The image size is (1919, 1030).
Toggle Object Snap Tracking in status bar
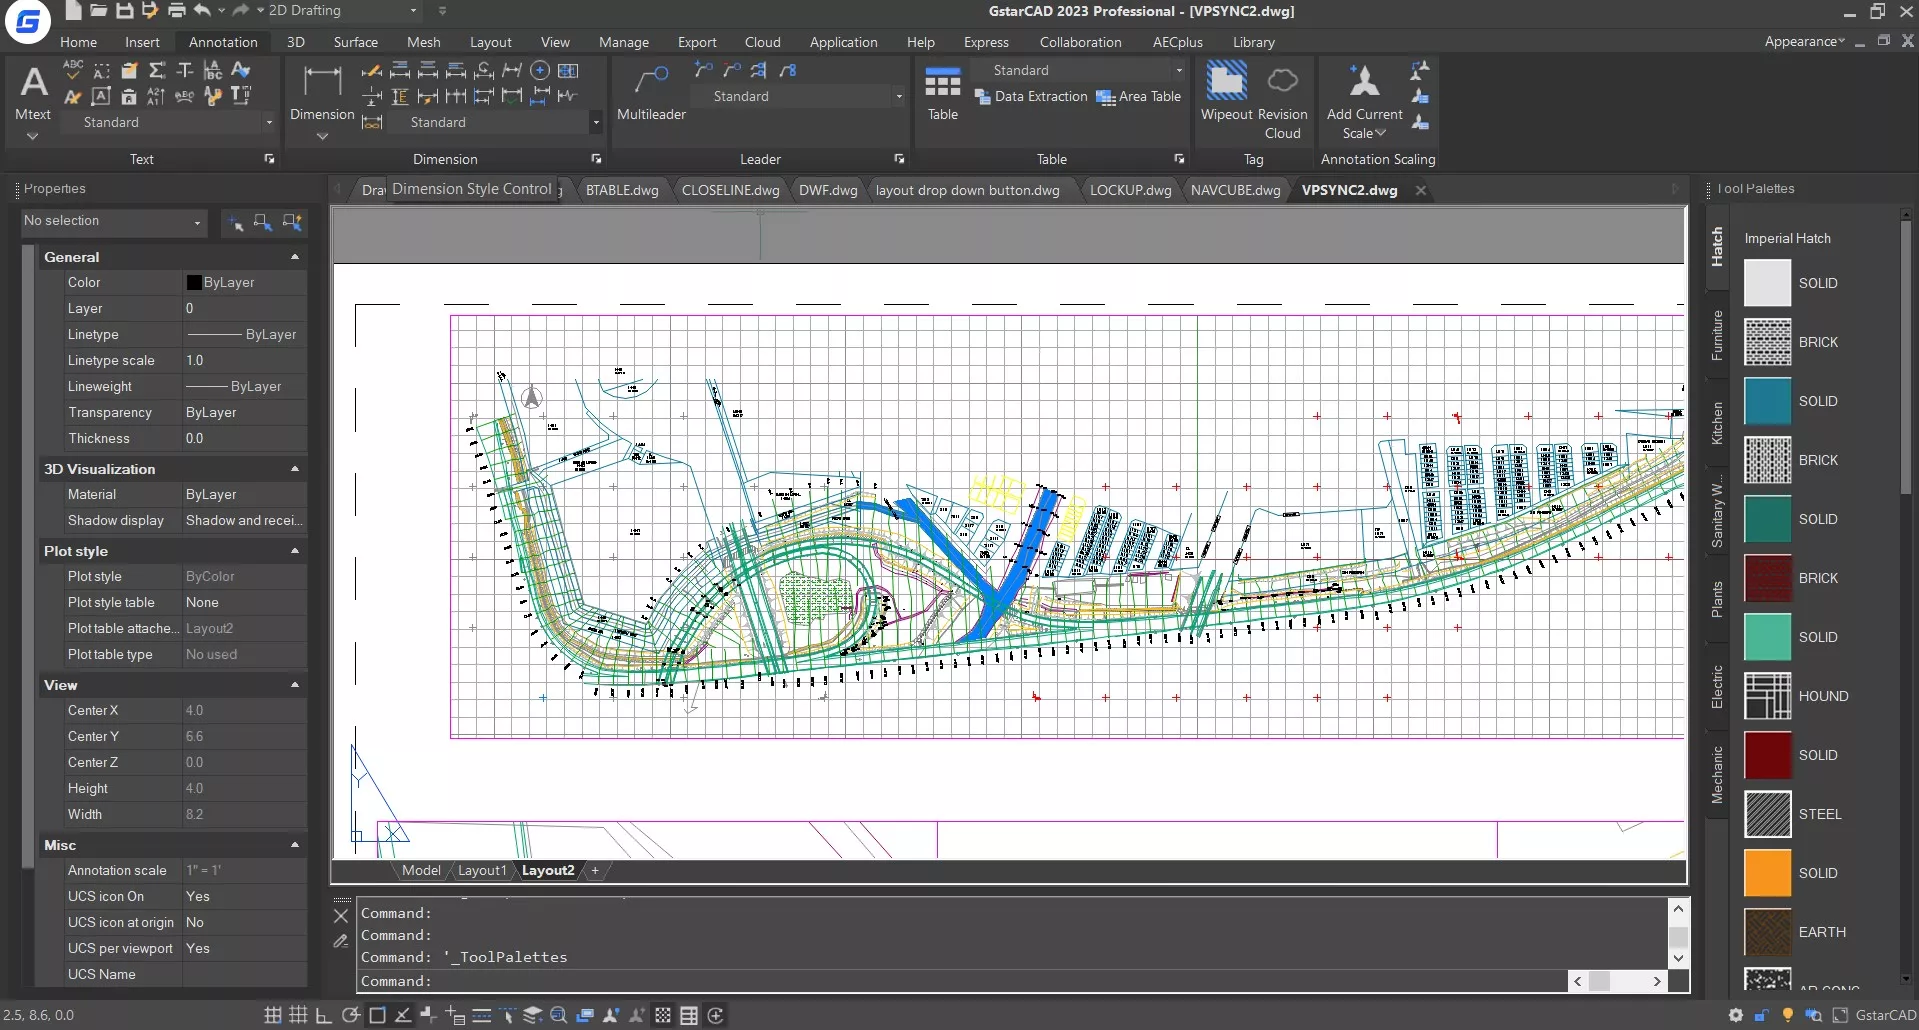point(403,1015)
